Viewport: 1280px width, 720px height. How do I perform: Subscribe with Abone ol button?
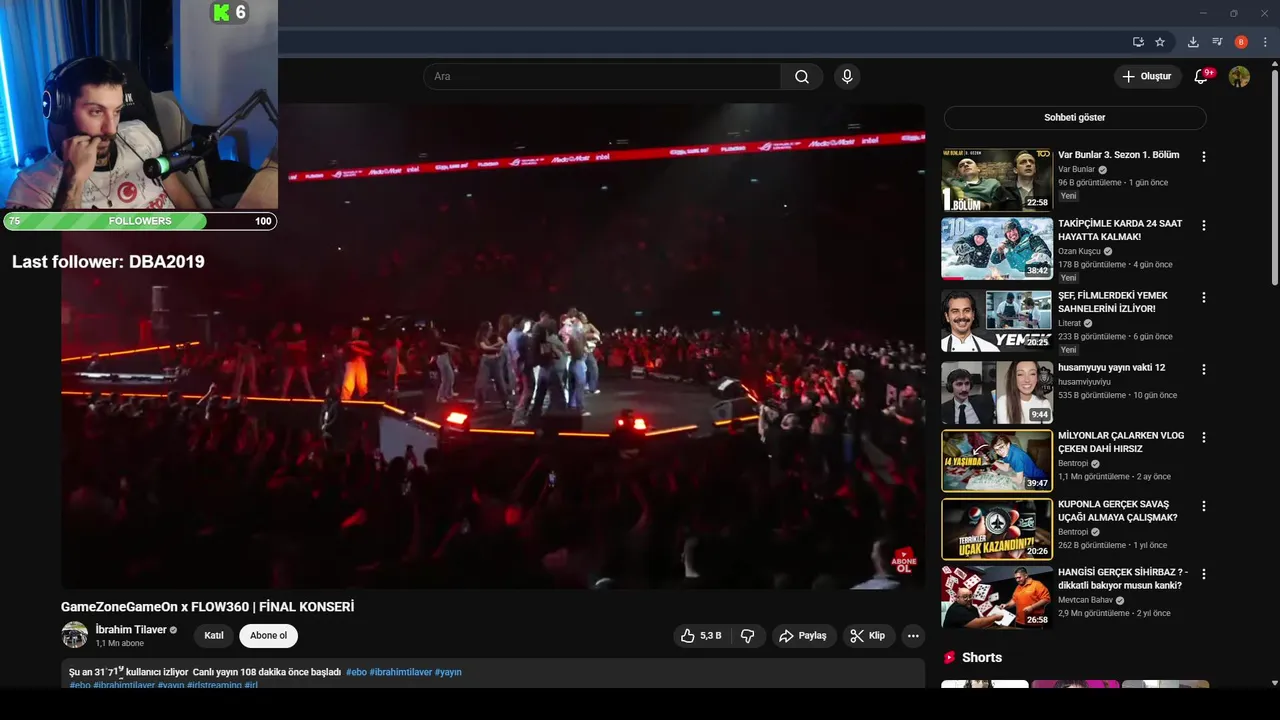point(268,636)
